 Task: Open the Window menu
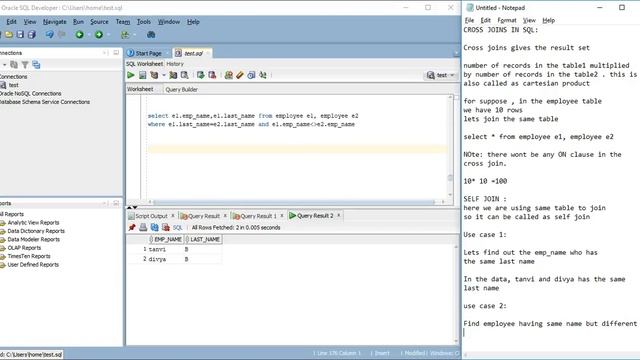tap(169, 22)
